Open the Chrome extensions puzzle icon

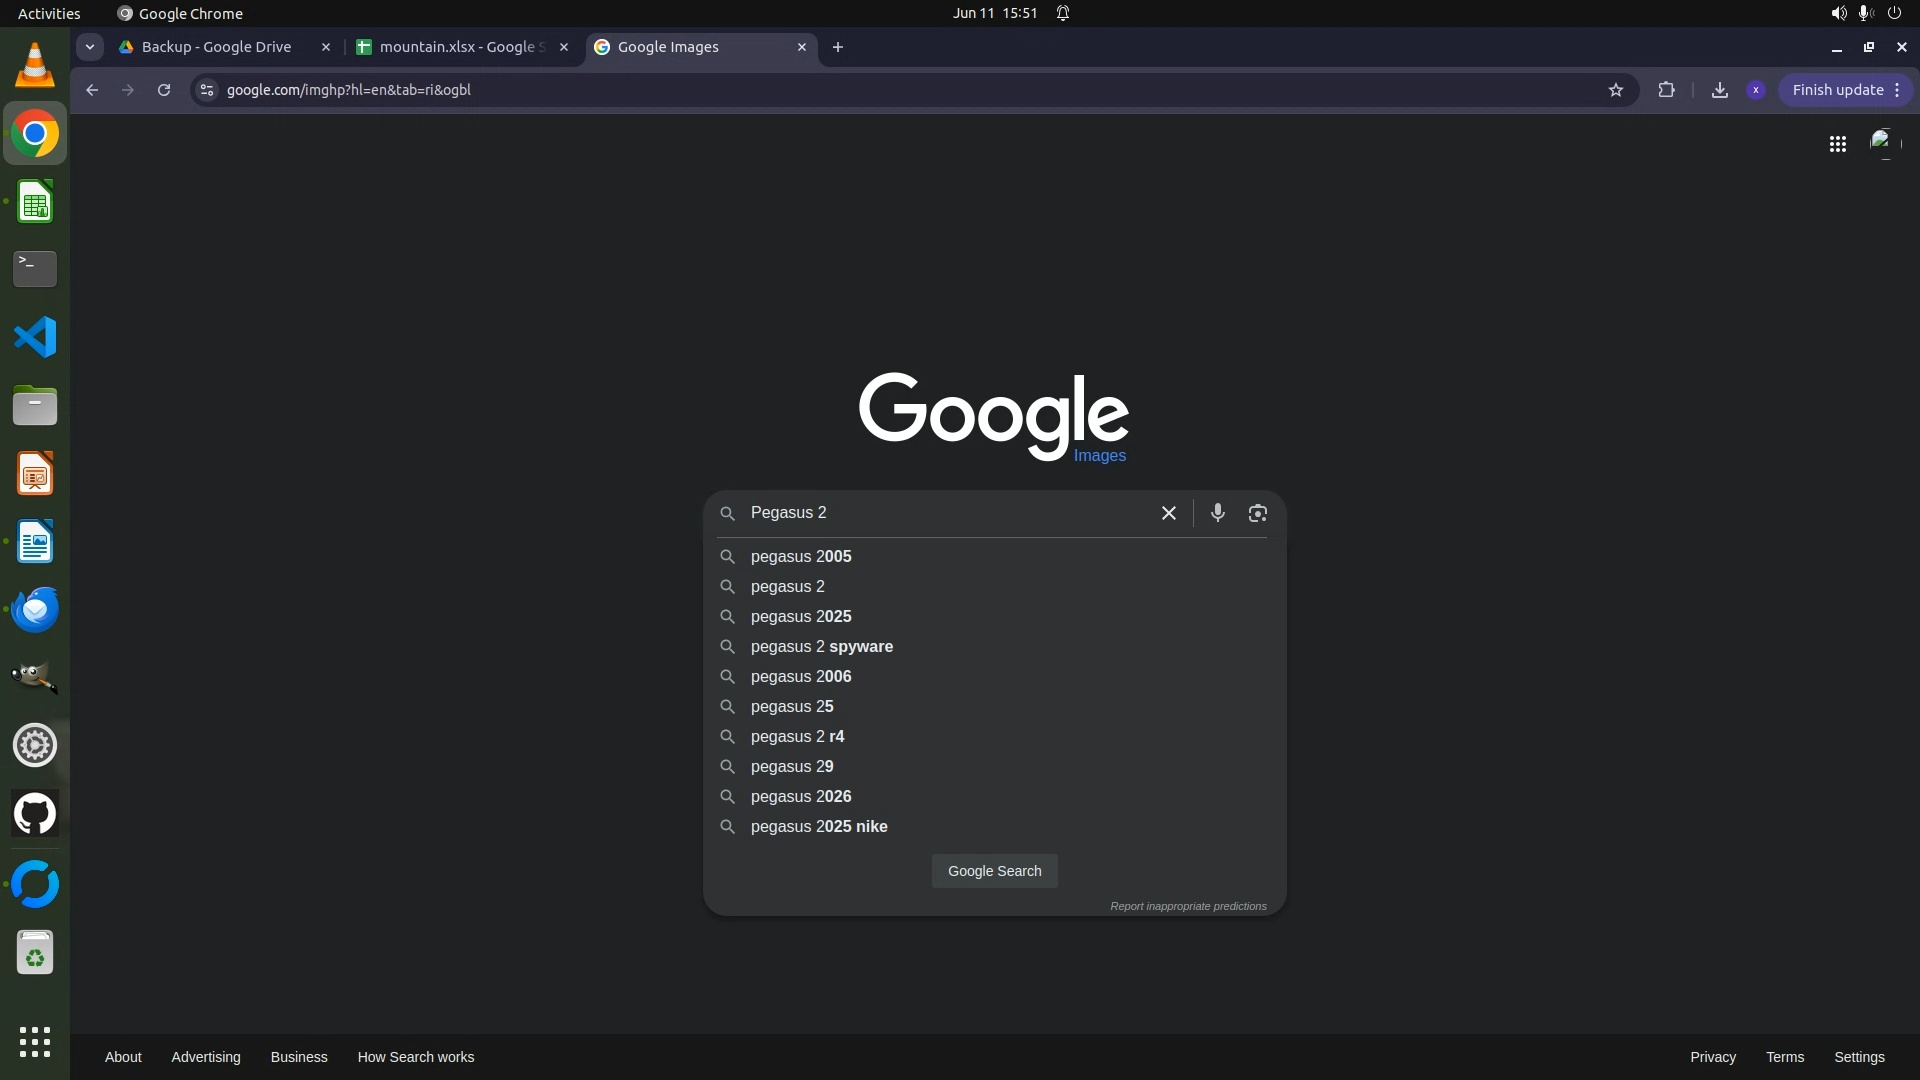tap(1666, 90)
